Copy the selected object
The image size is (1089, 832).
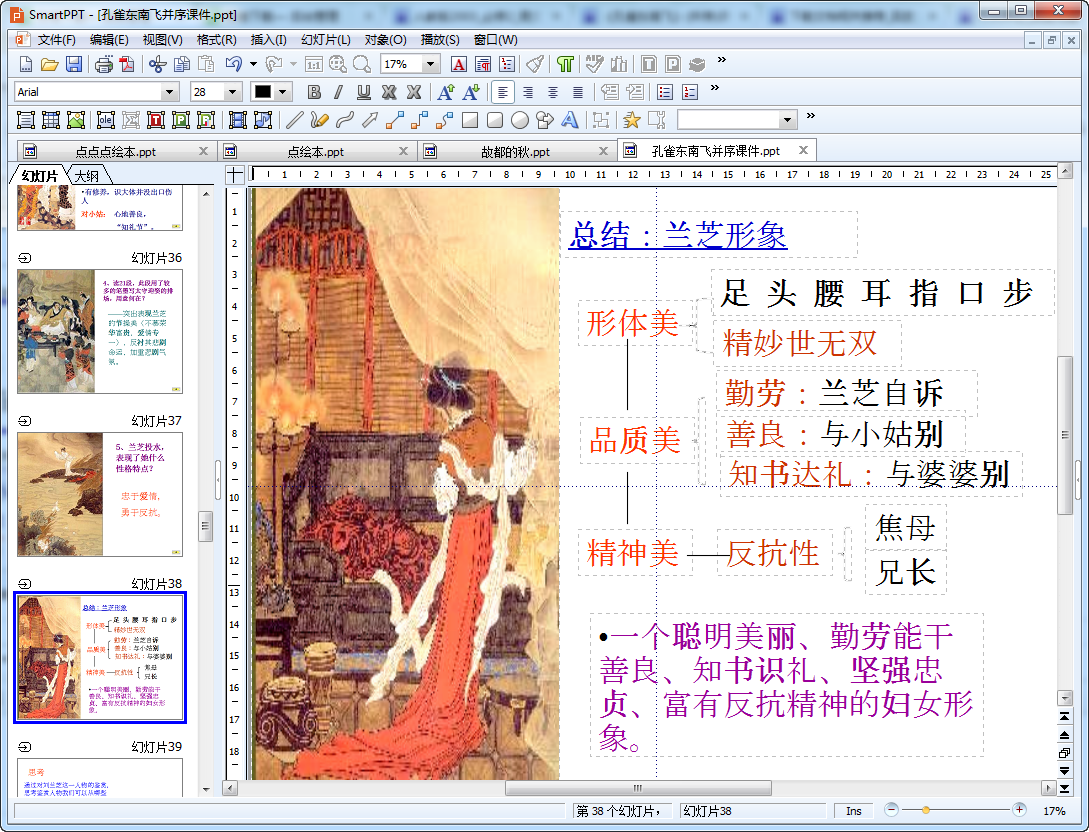click(x=182, y=65)
